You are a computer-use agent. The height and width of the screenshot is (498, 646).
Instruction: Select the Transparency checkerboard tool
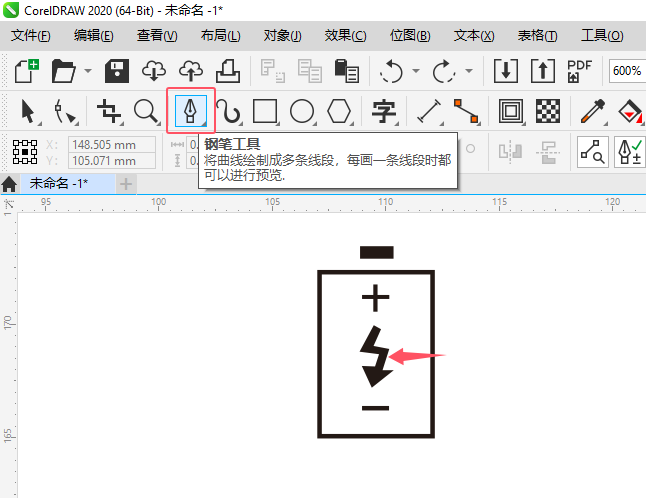[x=548, y=111]
